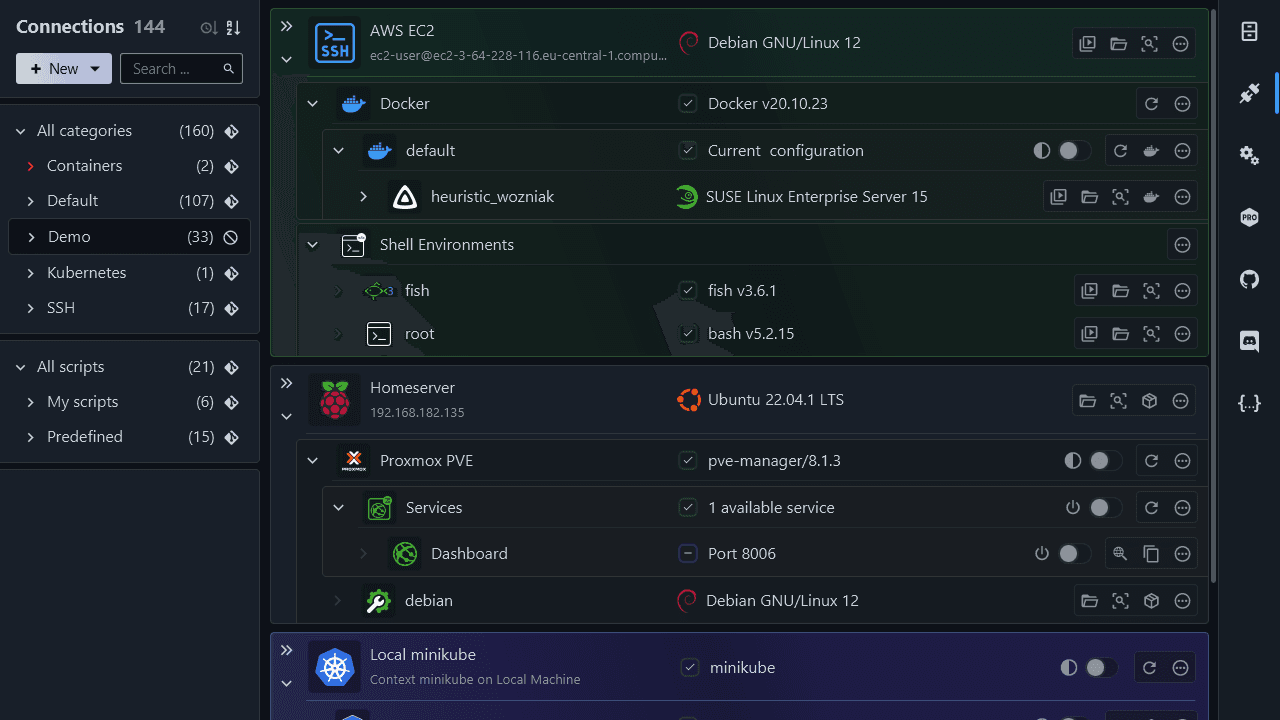Open terminal for heuristic_wozniak container

click(x=1058, y=197)
